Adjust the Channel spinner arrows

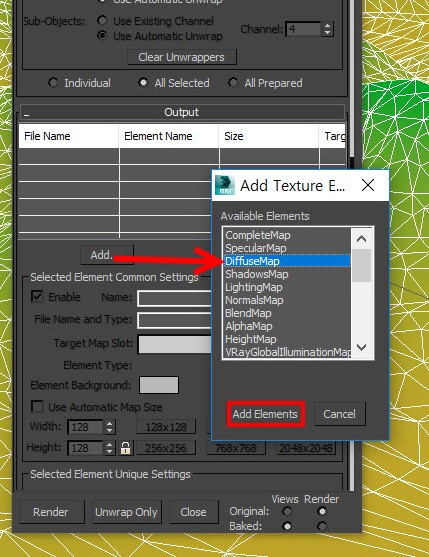(327, 29)
